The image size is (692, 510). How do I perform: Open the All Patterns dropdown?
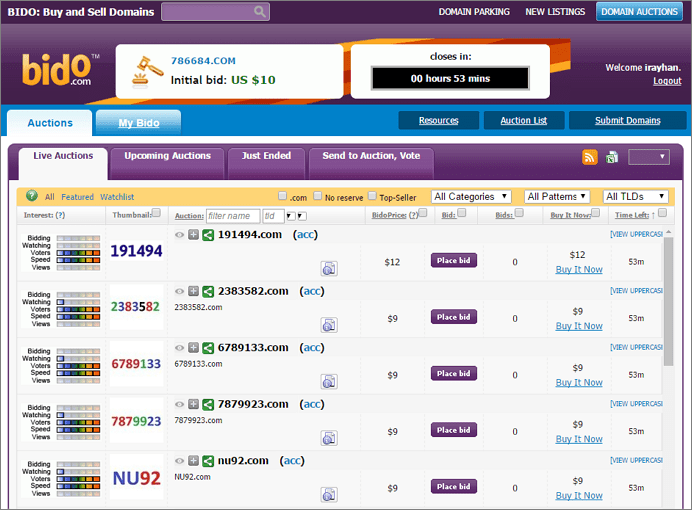click(557, 197)
